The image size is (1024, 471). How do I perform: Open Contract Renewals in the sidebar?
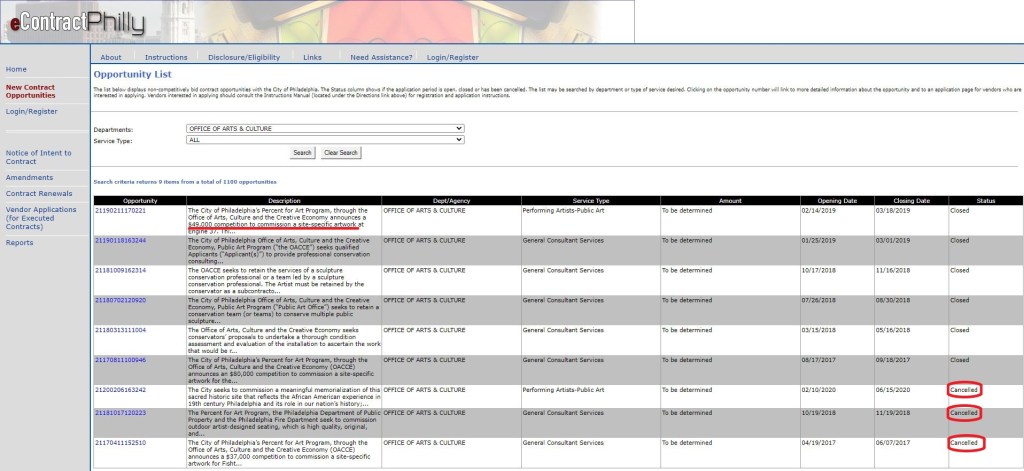pyautogui.click(x=39, y=192)
